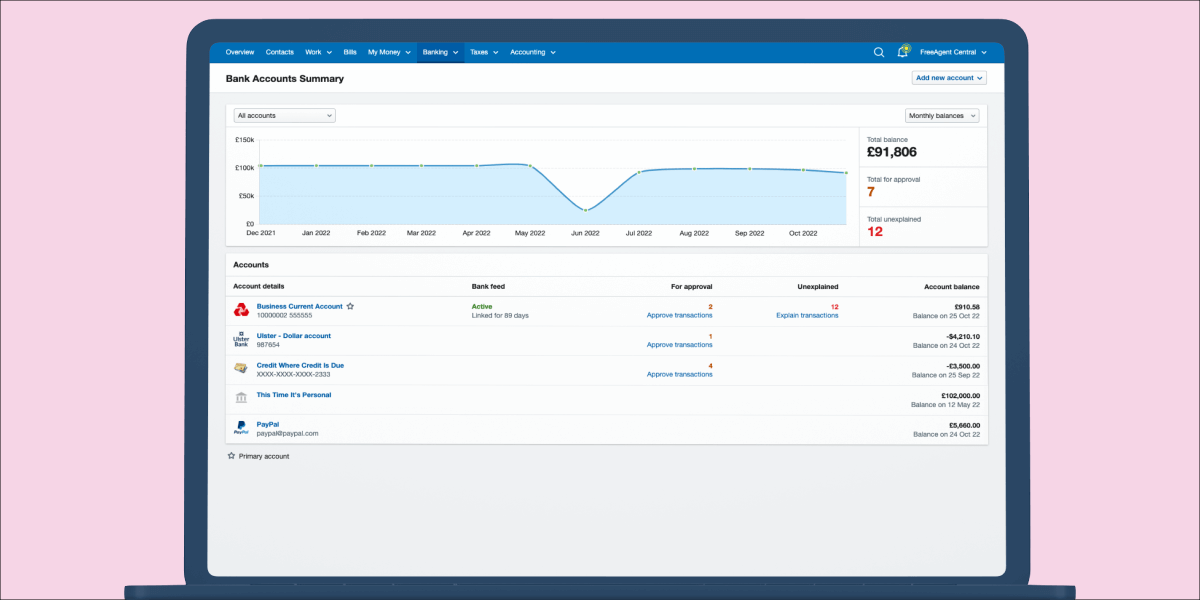Screen dimensions: 1200x600
Task: Click the Ulster Bank logo icon
Action: pyautogui.click(x=241, y=340)
